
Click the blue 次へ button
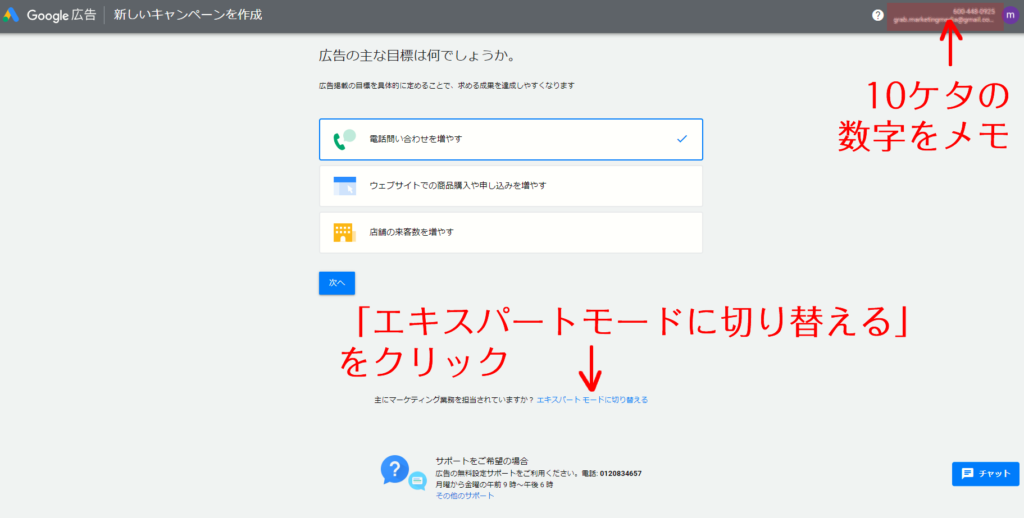tap(337, 283)
